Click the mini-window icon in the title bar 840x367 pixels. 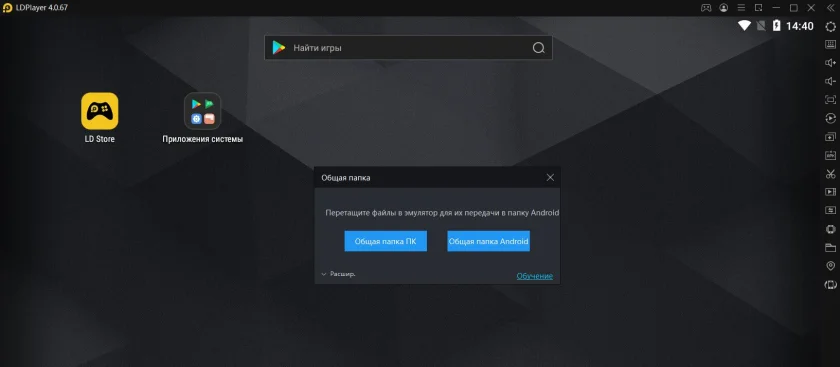759,8
